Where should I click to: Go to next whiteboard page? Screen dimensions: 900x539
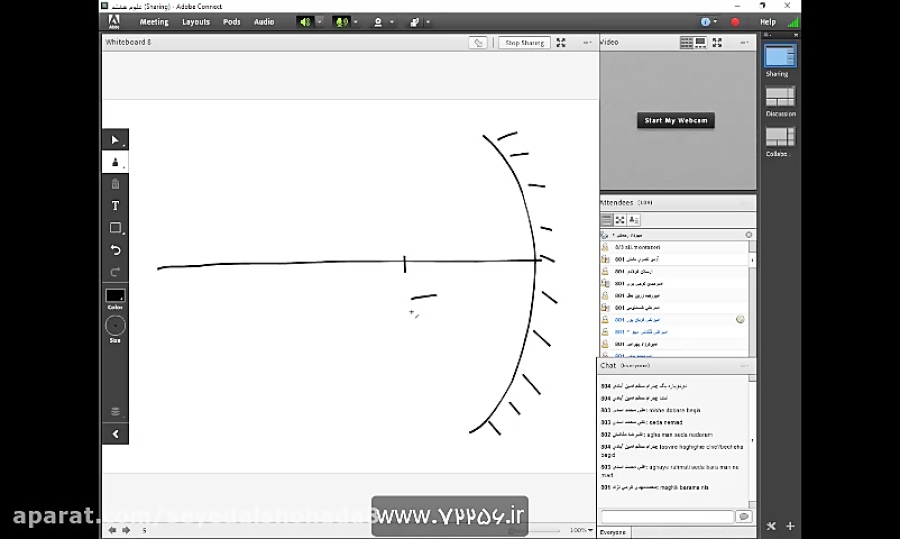point(126,530)
